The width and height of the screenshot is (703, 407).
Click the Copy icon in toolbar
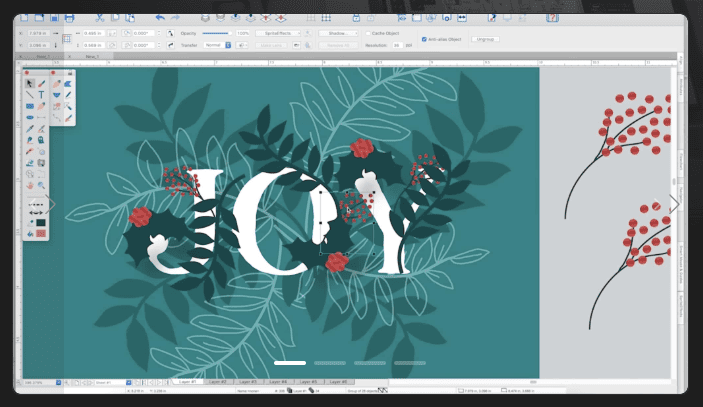click(115, 18)
